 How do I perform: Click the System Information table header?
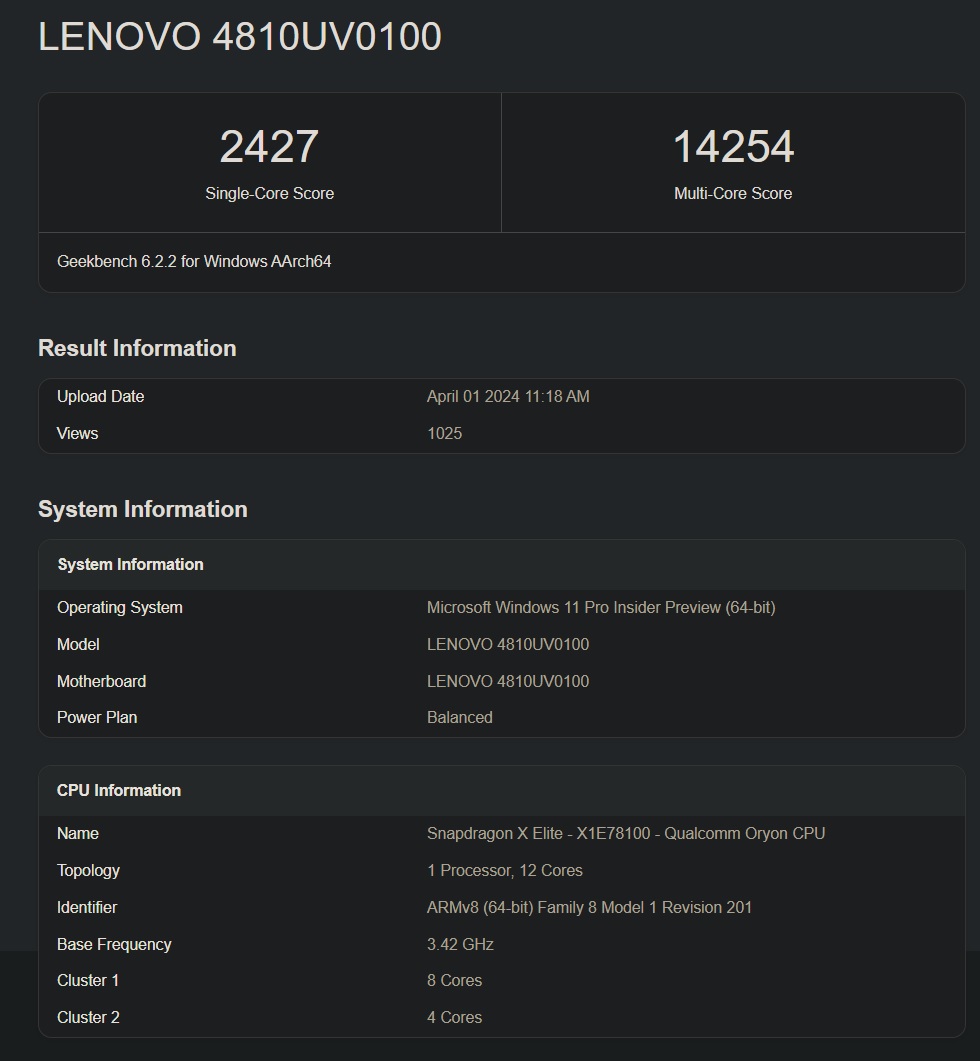130,564
